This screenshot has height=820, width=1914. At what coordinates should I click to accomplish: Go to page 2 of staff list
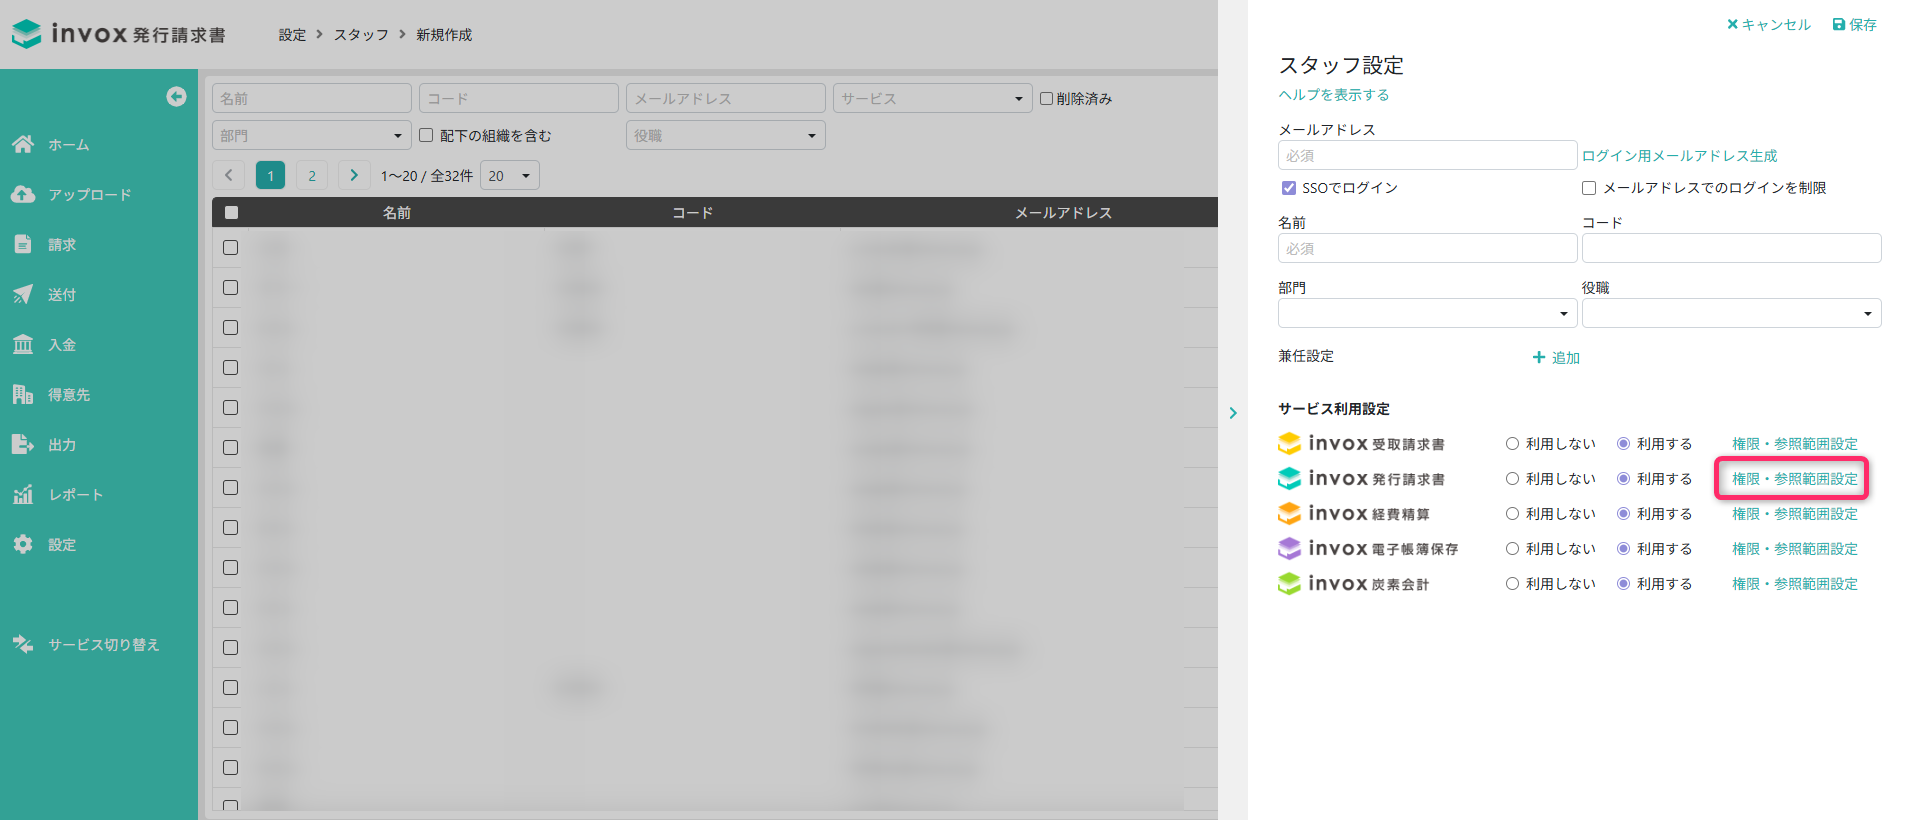[312, 175]
